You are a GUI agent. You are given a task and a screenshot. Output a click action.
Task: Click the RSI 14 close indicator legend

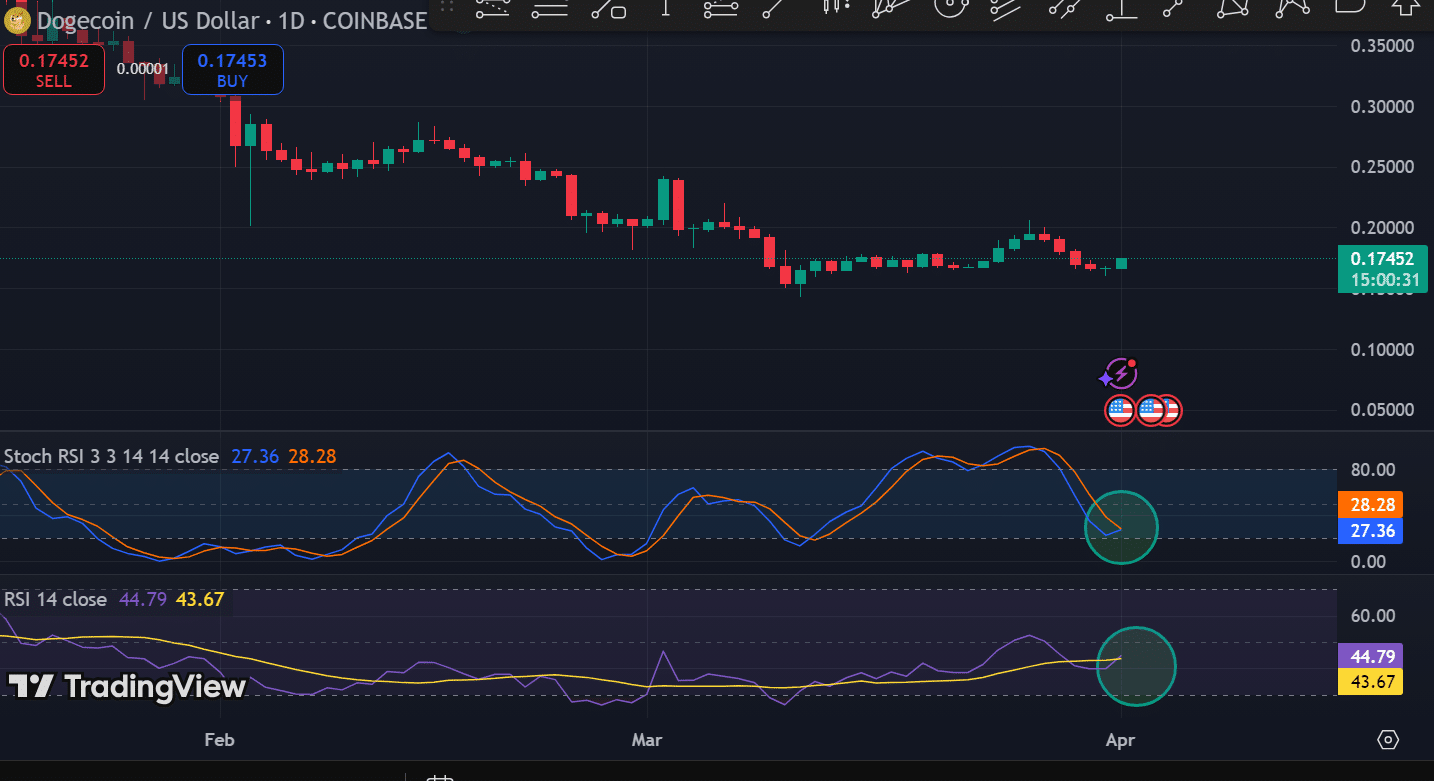tap(55, 600)
